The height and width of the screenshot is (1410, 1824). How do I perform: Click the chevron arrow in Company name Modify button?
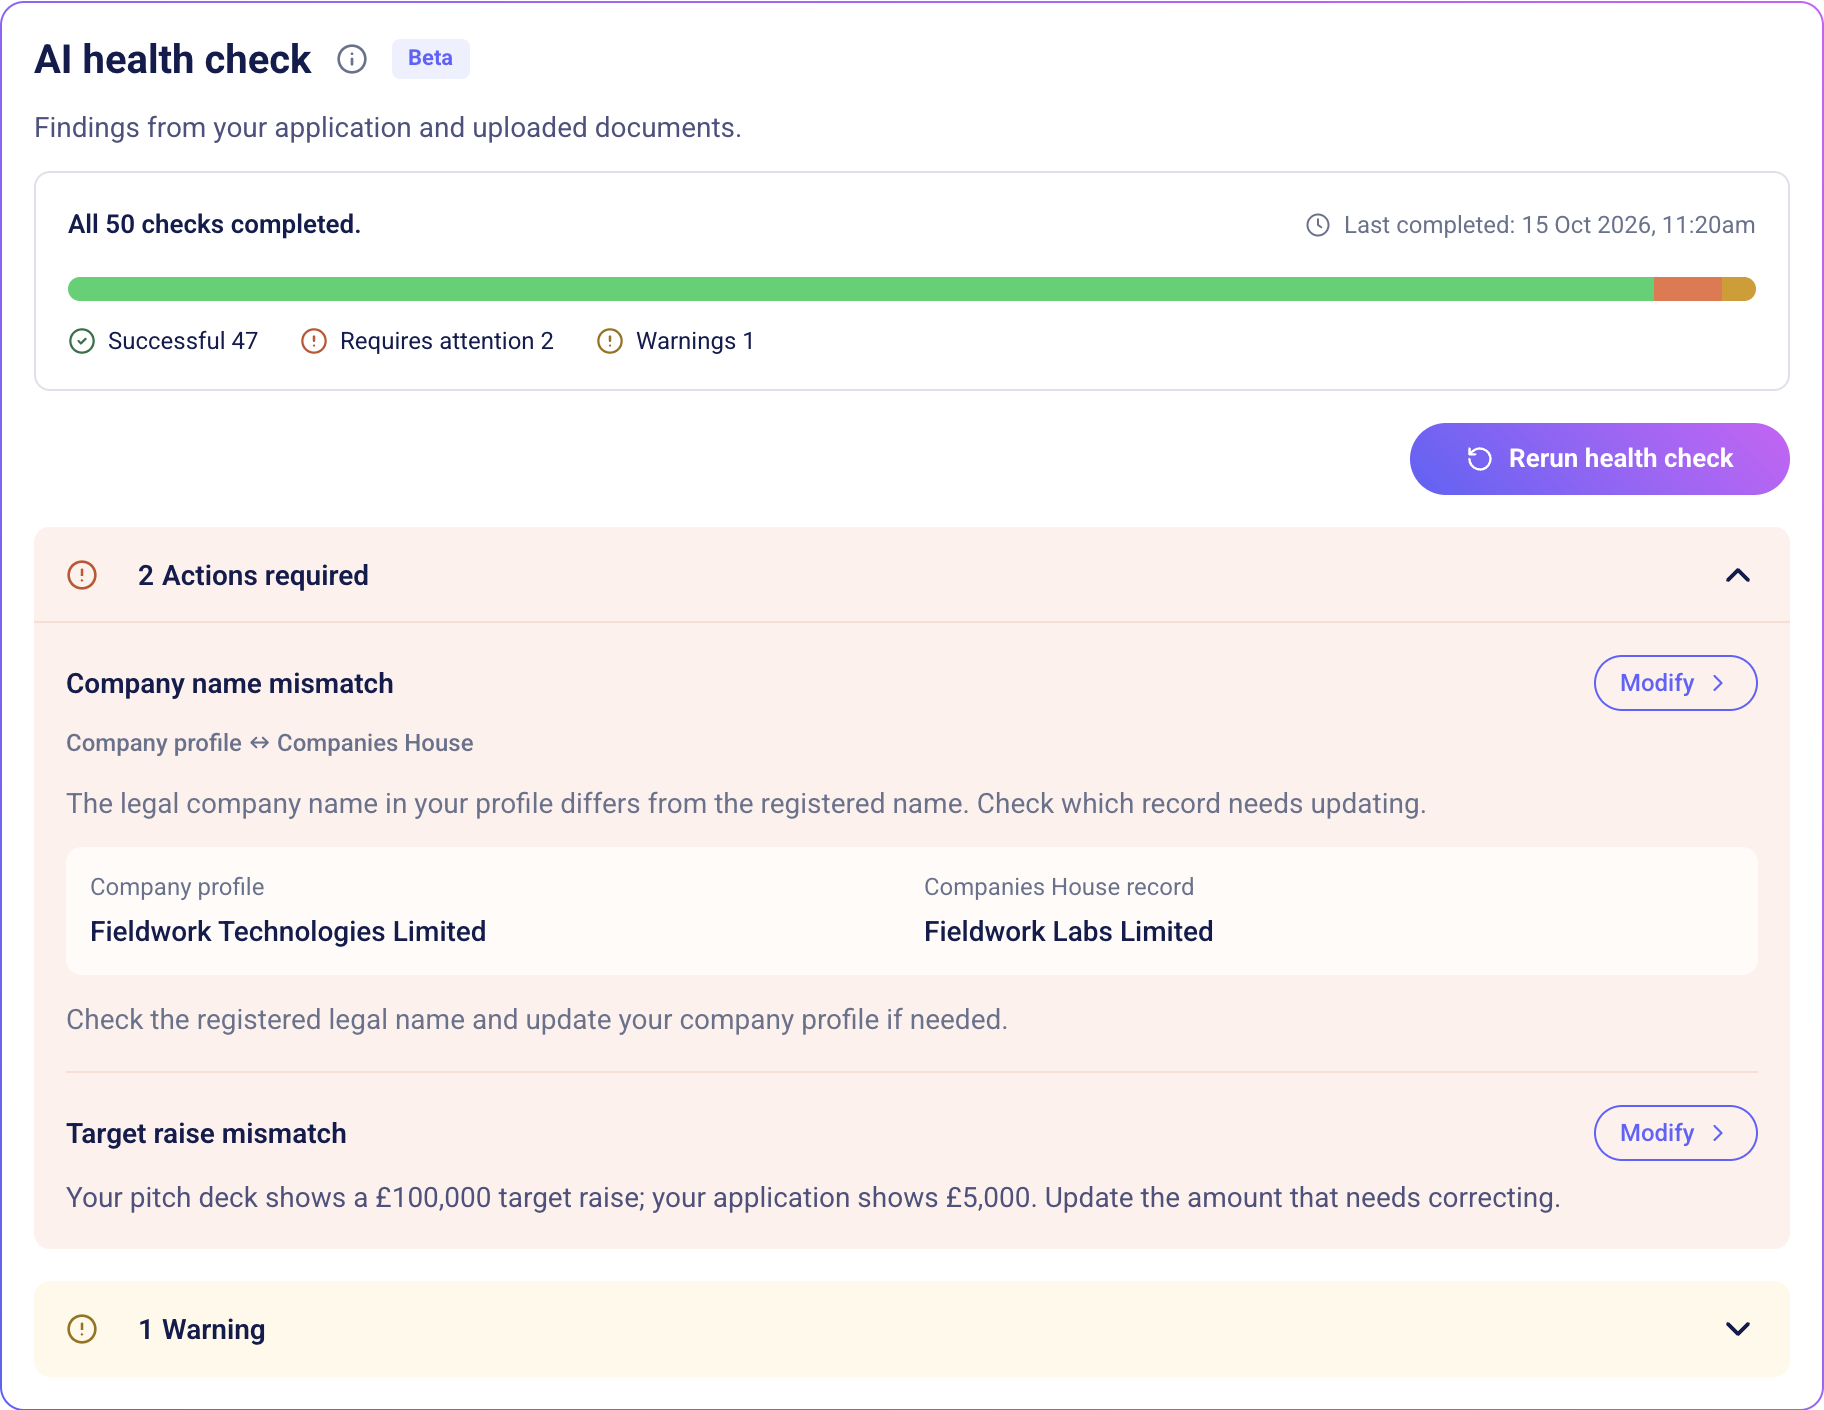tap(1719, 683)
